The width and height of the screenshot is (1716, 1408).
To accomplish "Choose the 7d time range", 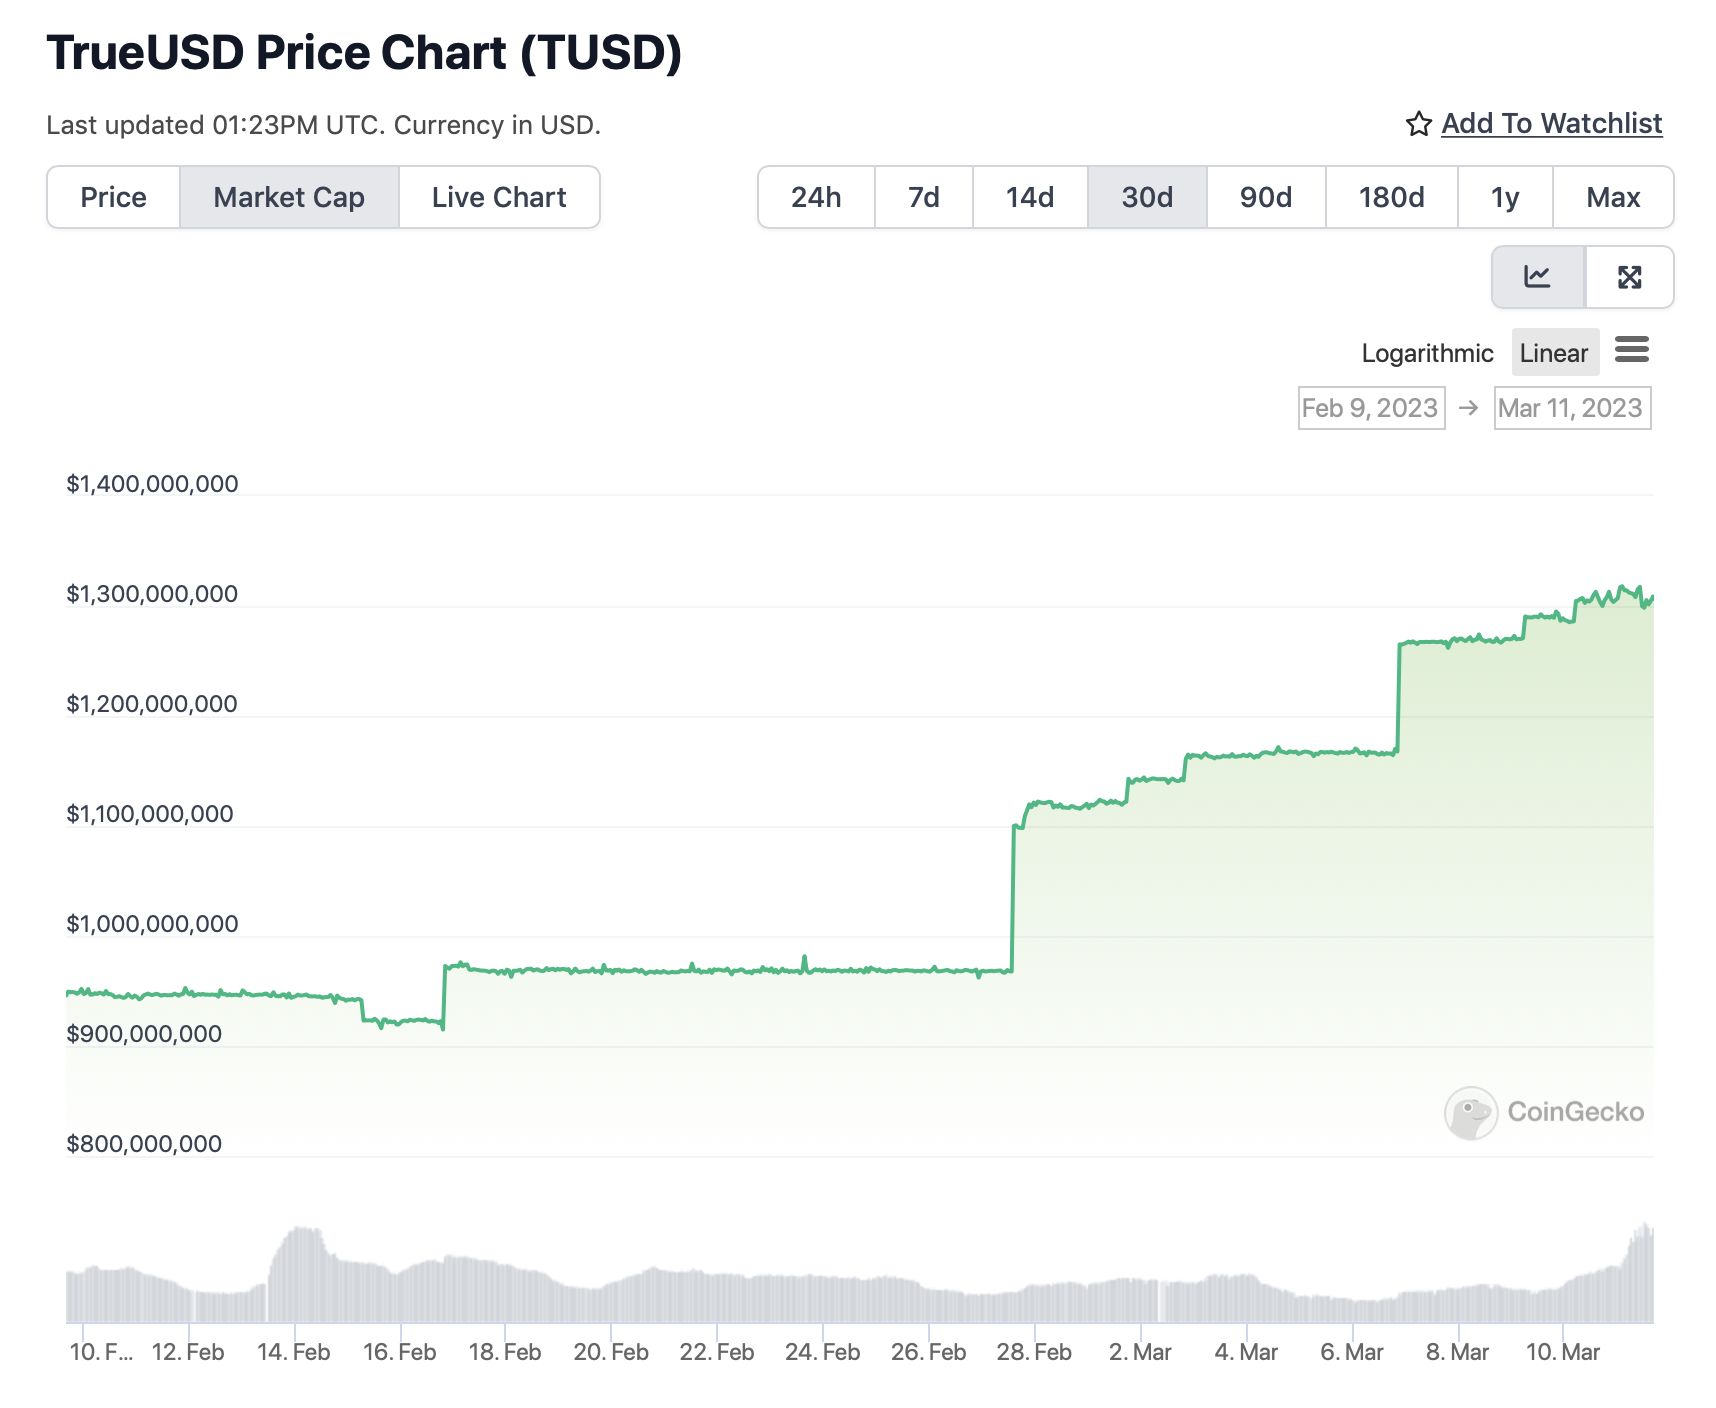I will [x=923, y=197].
